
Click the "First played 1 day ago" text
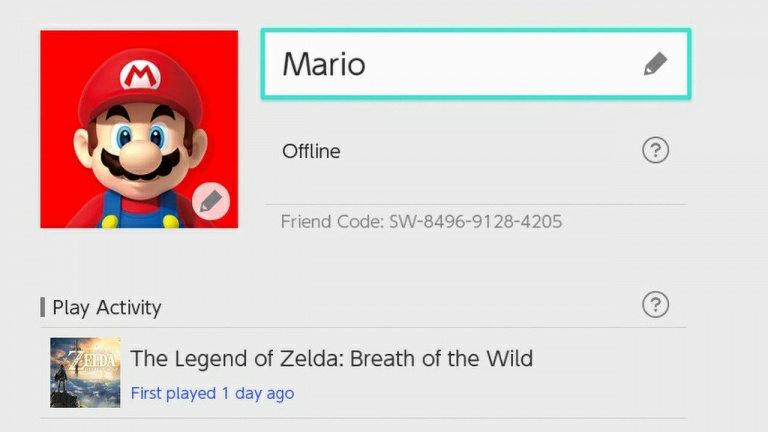(x=212, y=393)
